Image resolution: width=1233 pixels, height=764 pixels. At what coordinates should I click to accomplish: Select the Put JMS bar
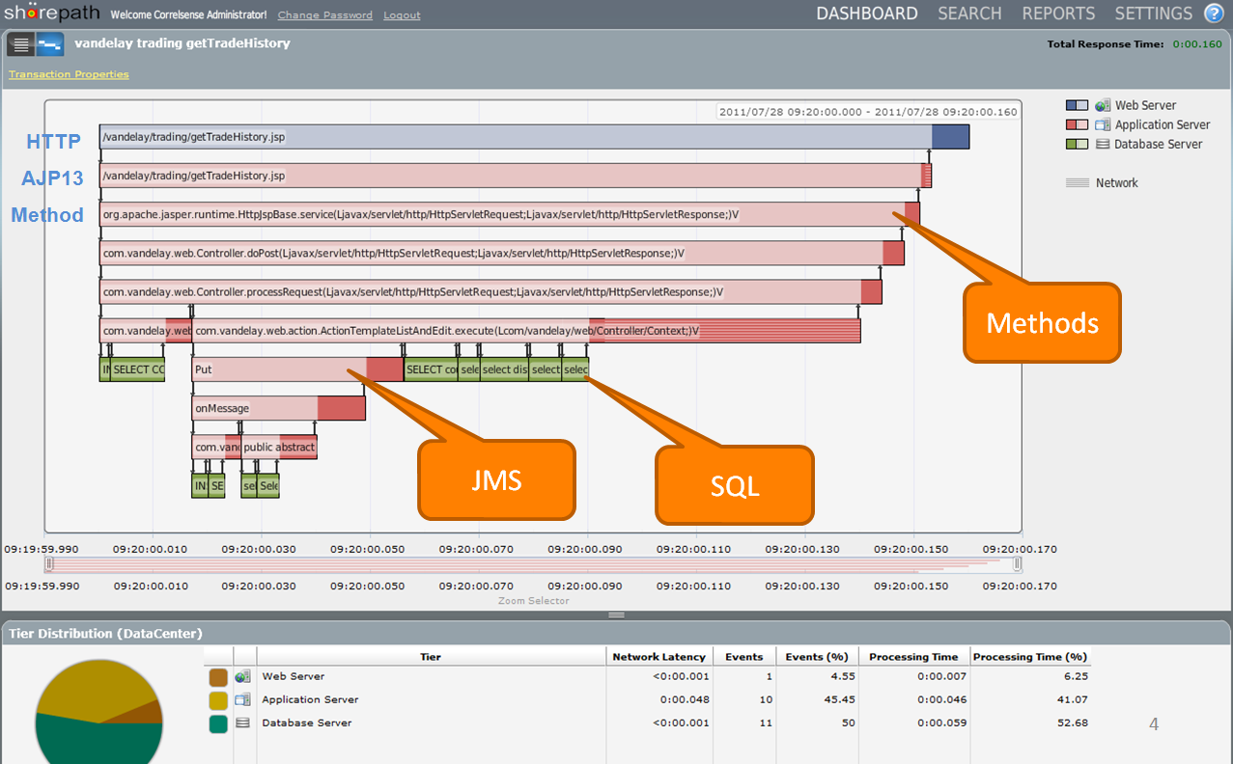[297, 370]
